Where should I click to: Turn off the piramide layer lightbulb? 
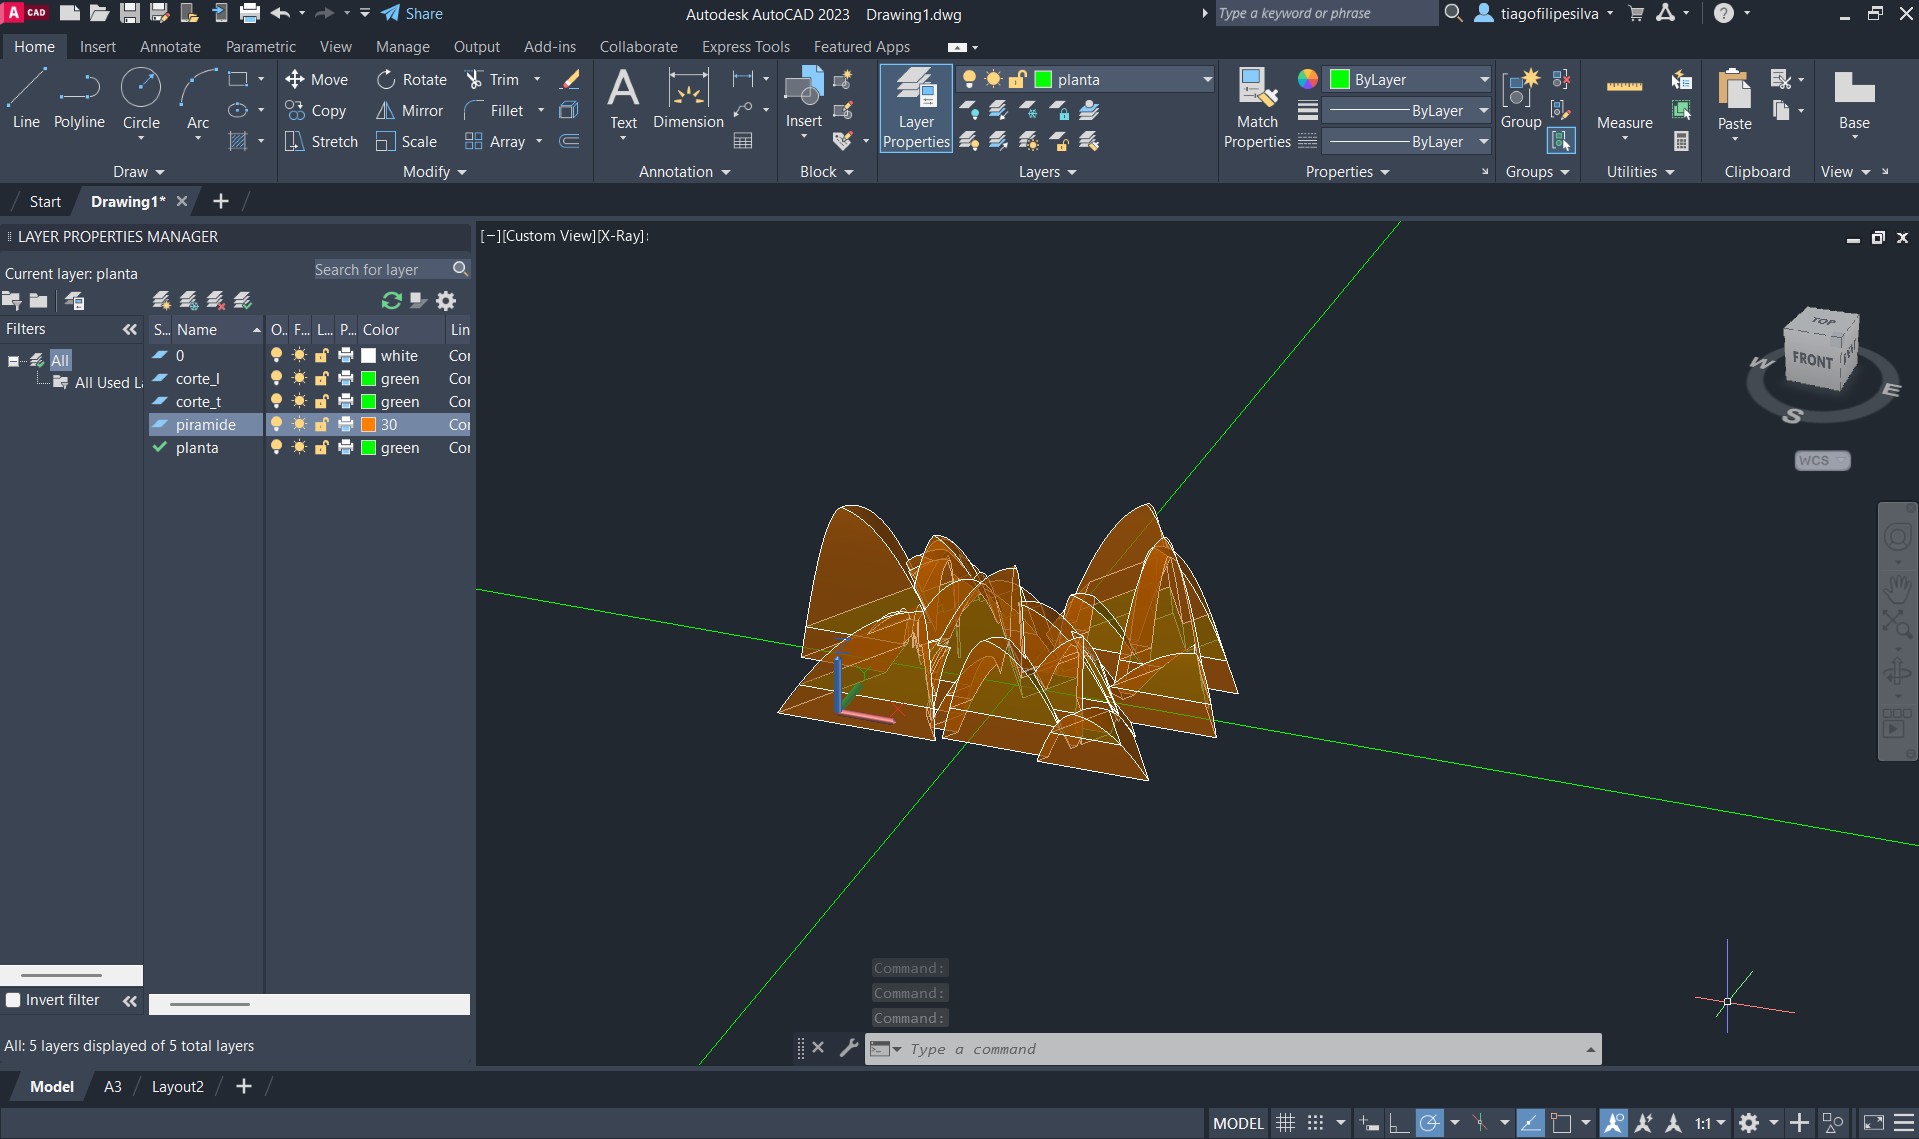(x=277, y=425)
